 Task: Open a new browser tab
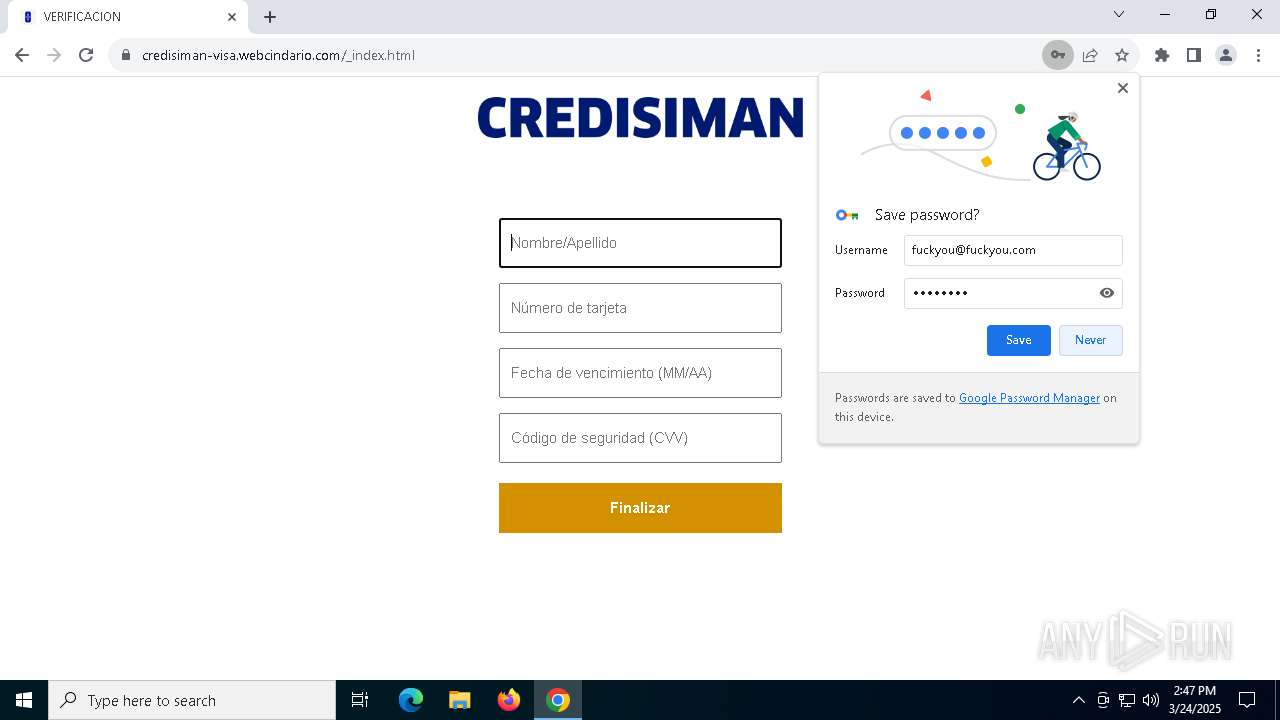270,17
